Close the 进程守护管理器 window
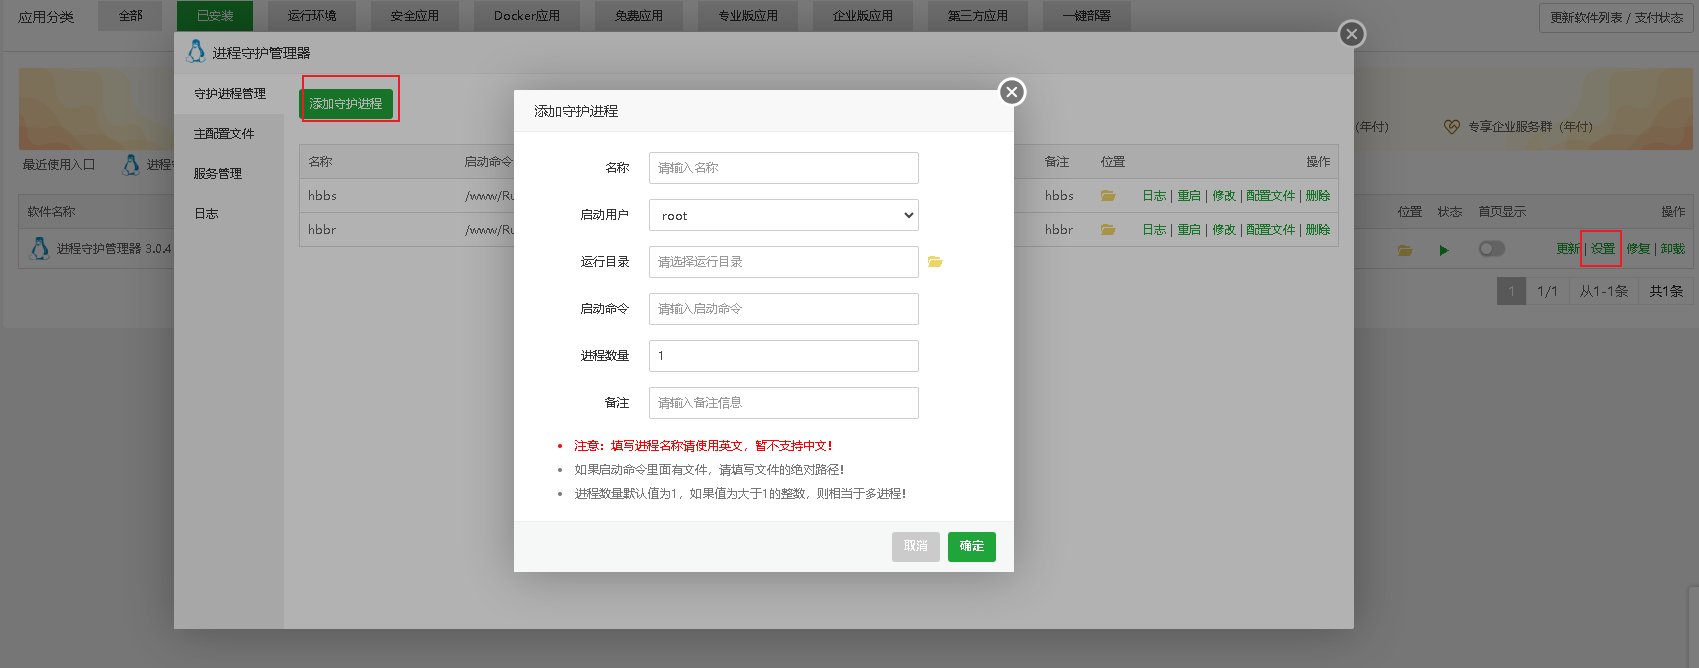 click(1351, 34)
